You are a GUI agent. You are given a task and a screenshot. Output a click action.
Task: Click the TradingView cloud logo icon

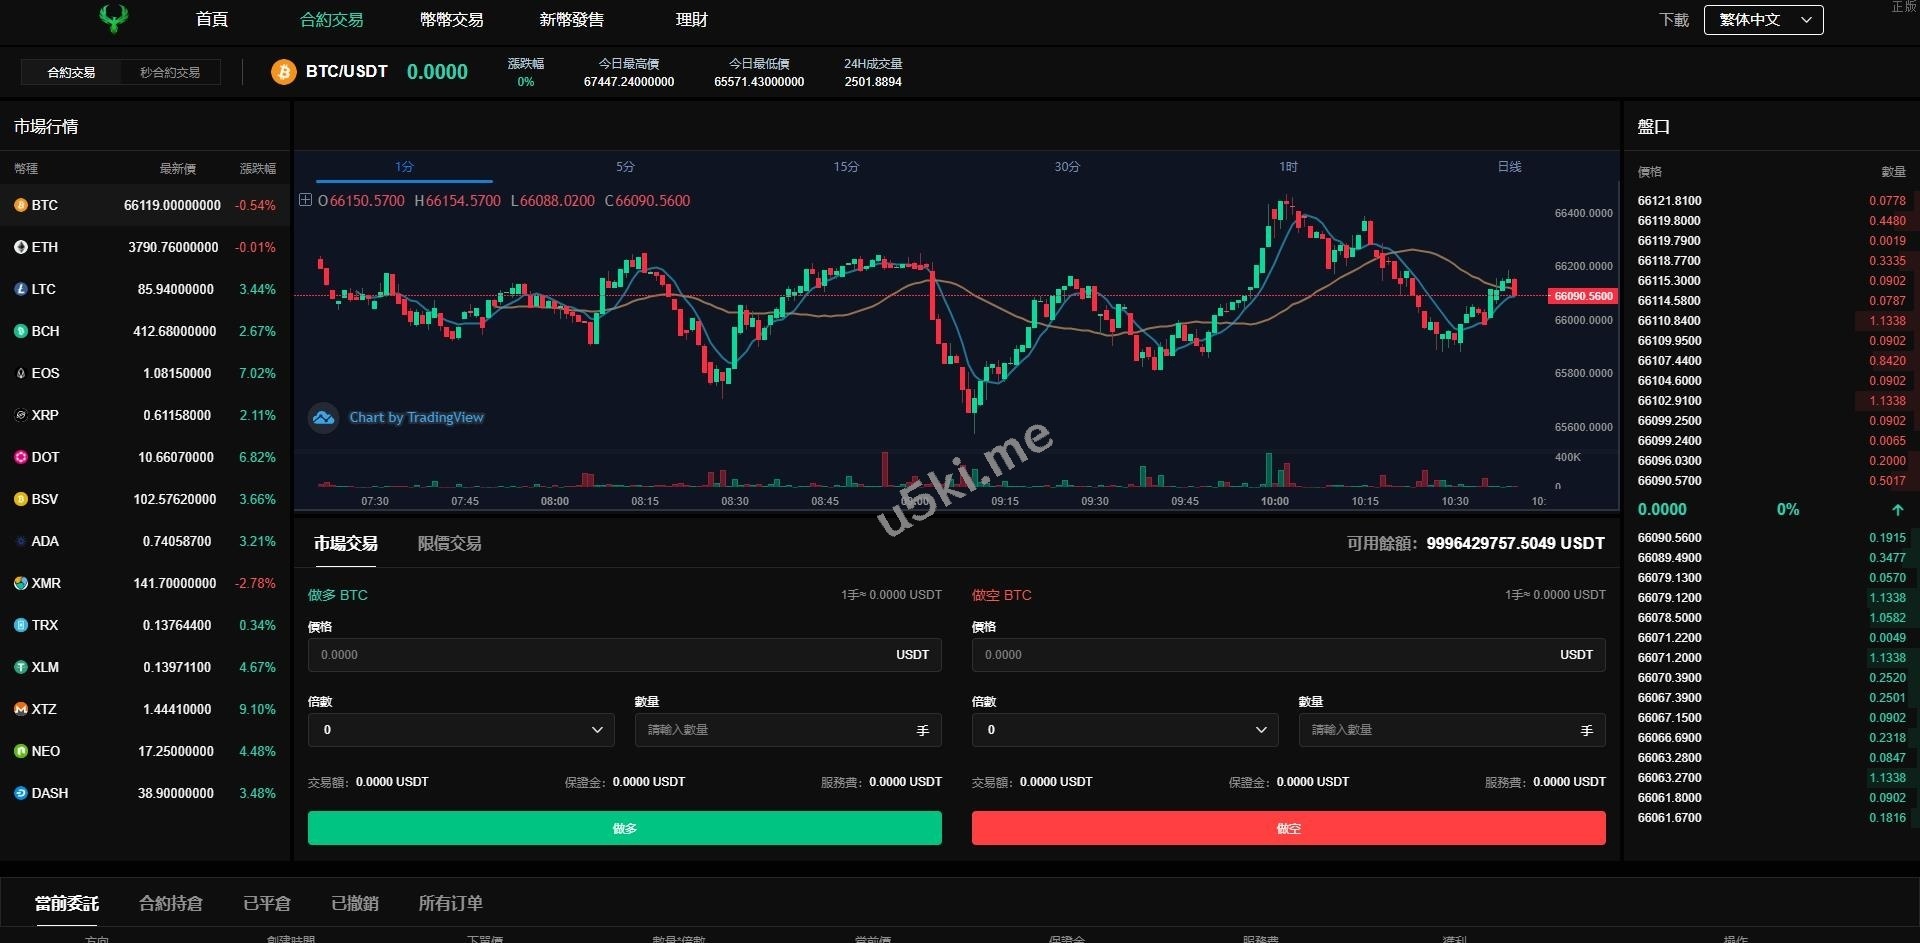[x=323, y=418]
